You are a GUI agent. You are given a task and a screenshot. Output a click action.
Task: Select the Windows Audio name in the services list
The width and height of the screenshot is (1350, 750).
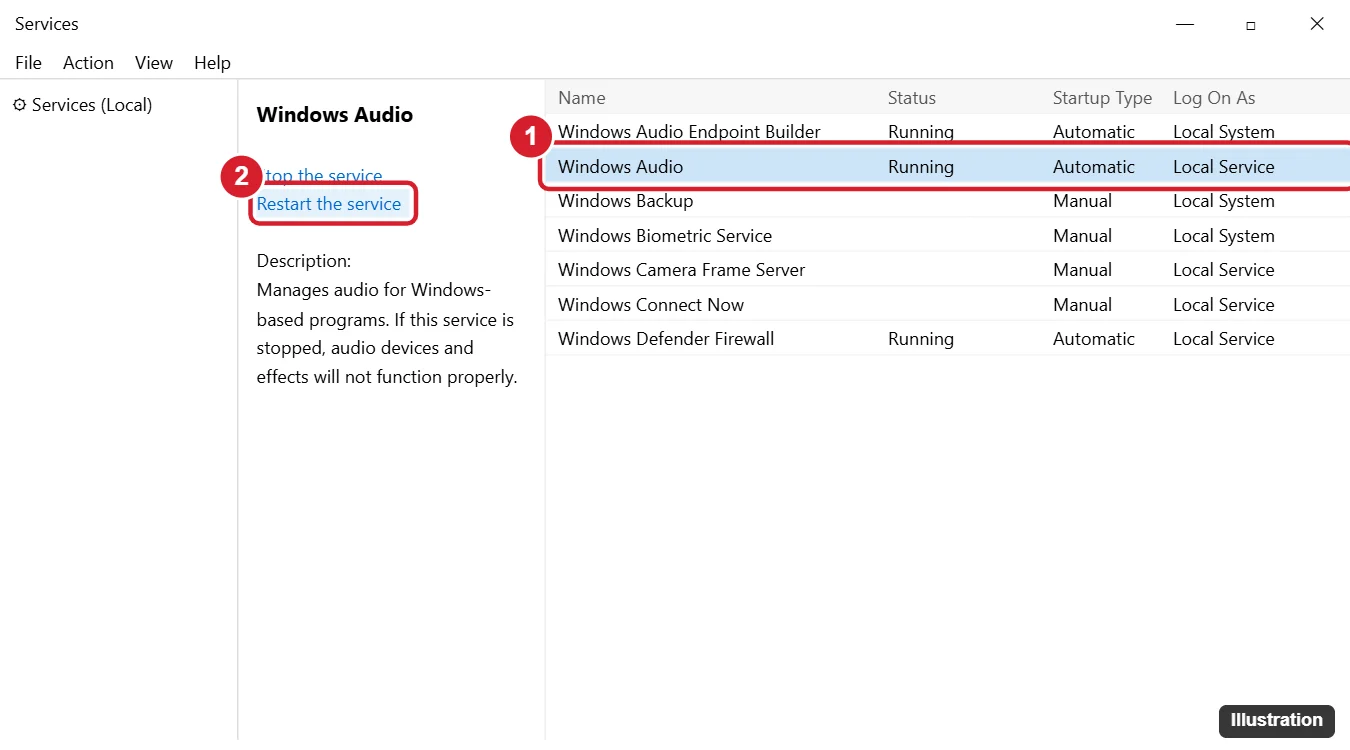pos(621,167)
